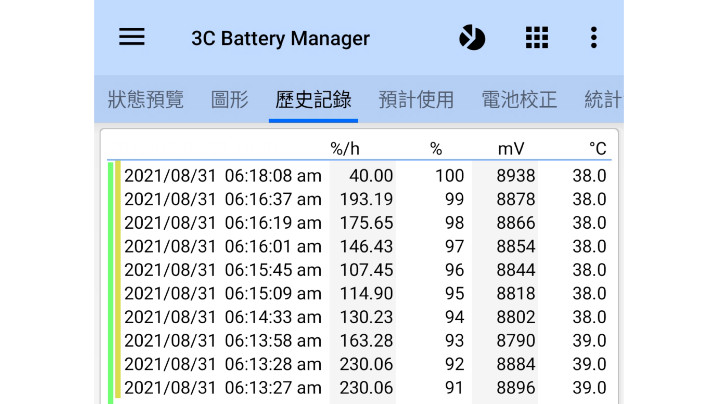Click the 193.19 %/h value
Image resolution: width=718 pixels, height=404 pixels.
click(x=366, y=199)
